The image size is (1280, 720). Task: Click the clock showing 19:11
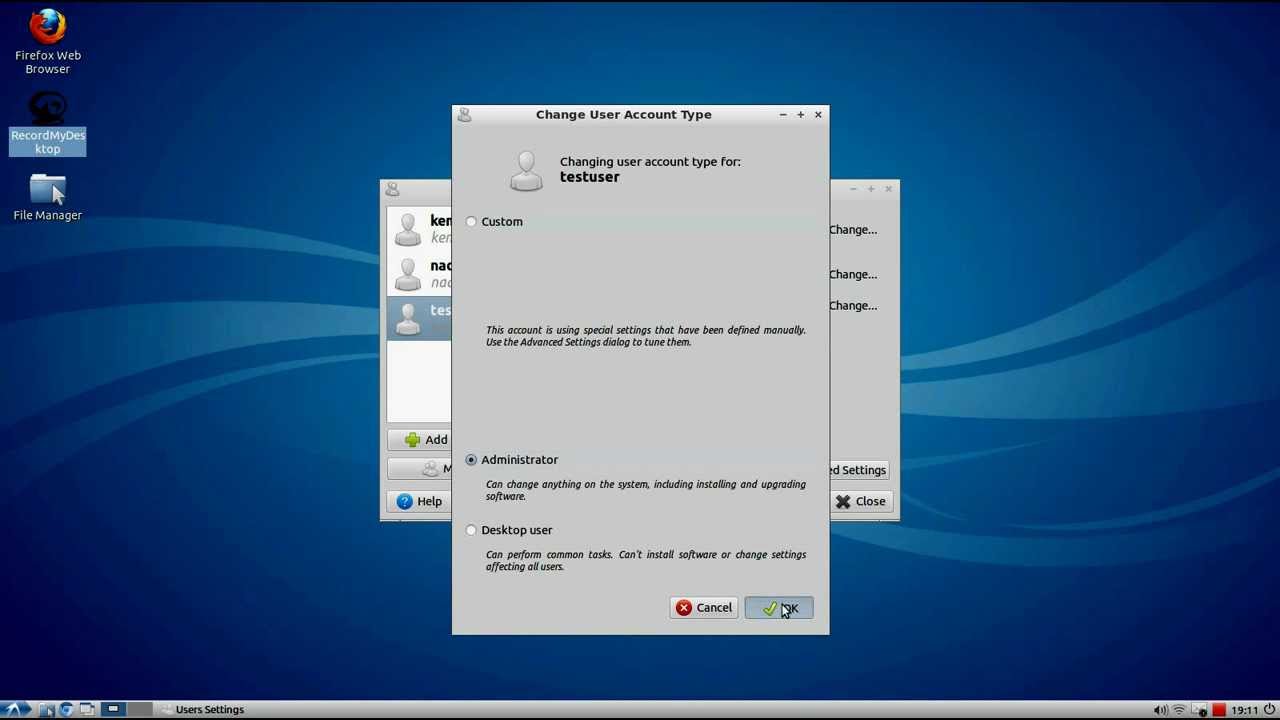1244,710
